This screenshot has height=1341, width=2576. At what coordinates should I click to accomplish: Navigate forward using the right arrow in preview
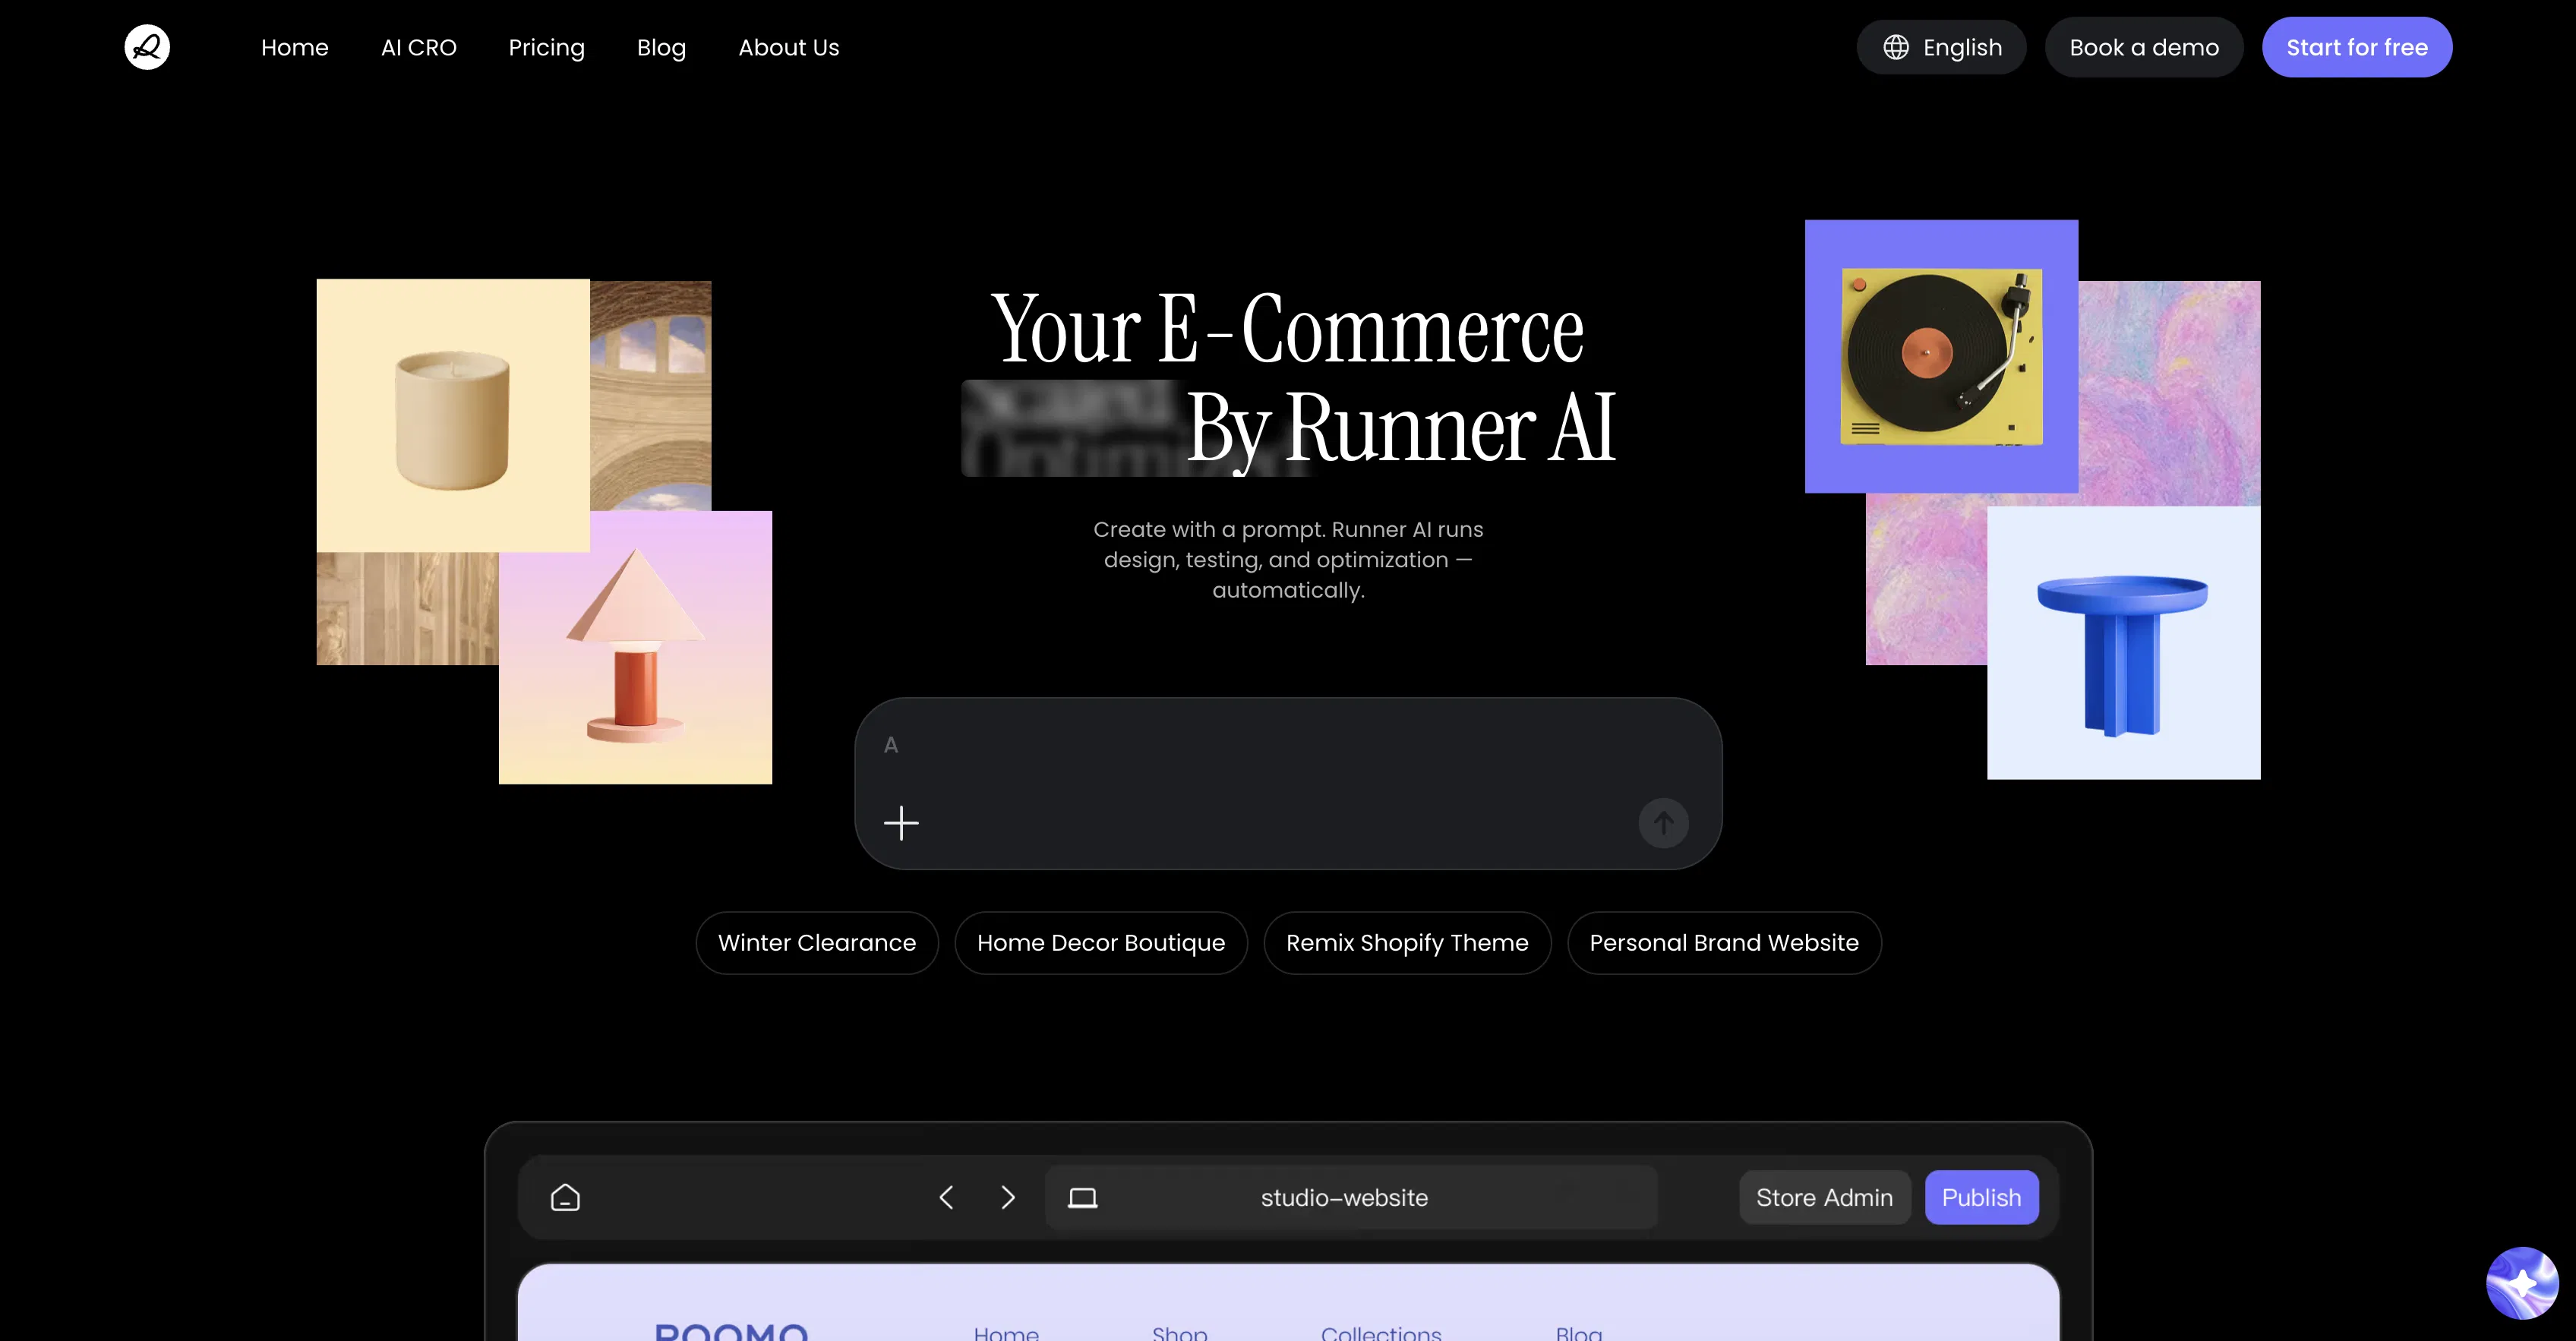pos(1008,1197)
